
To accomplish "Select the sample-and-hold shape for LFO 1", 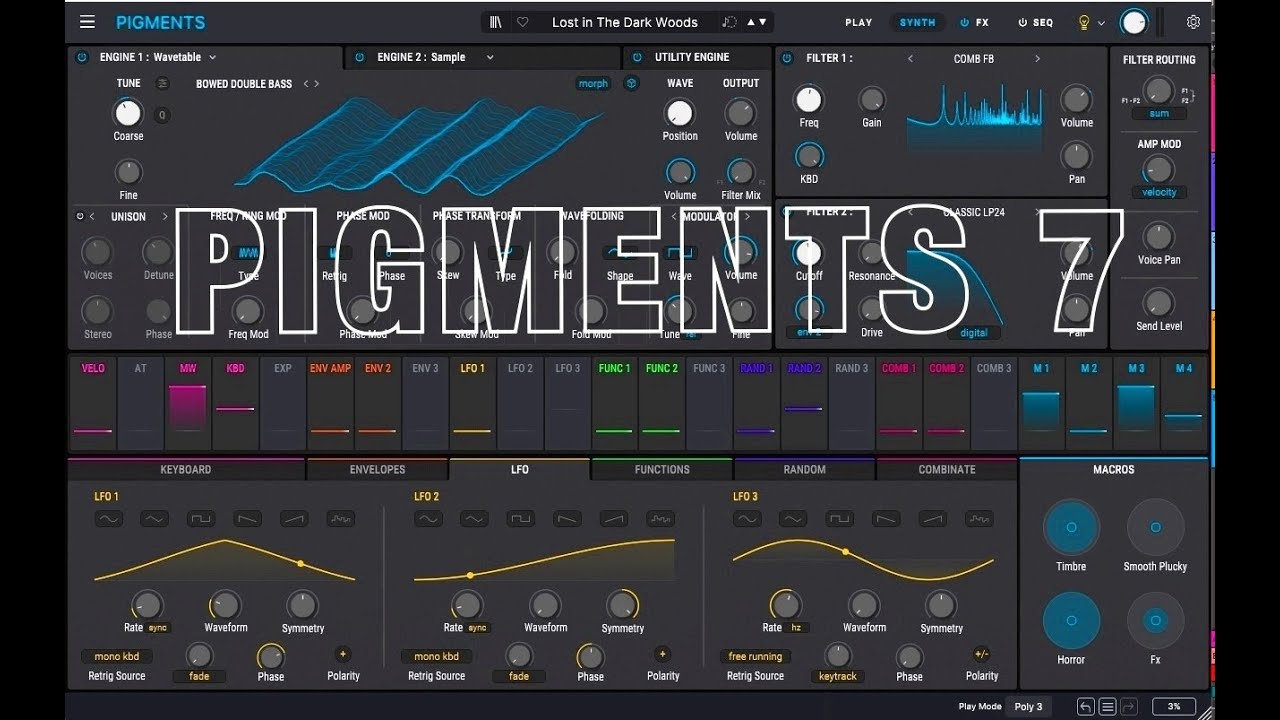I will (x=340, y=519).
